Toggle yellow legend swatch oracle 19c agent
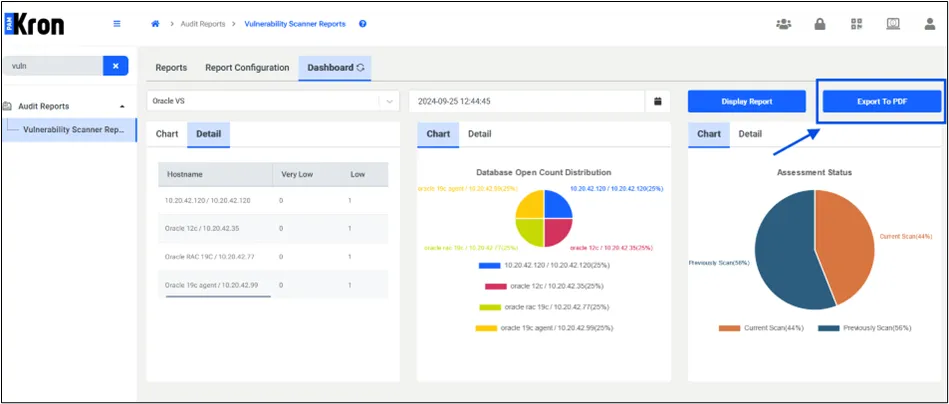949x404 pixels. tap(486, 328)
